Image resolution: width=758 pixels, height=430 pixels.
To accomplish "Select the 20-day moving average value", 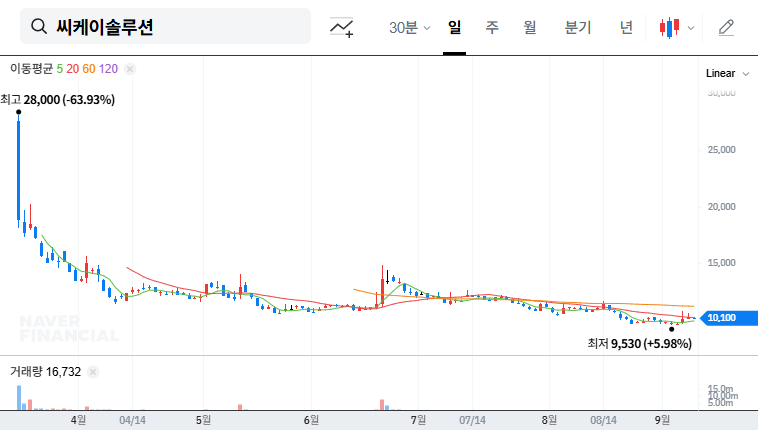I will 73,69.
